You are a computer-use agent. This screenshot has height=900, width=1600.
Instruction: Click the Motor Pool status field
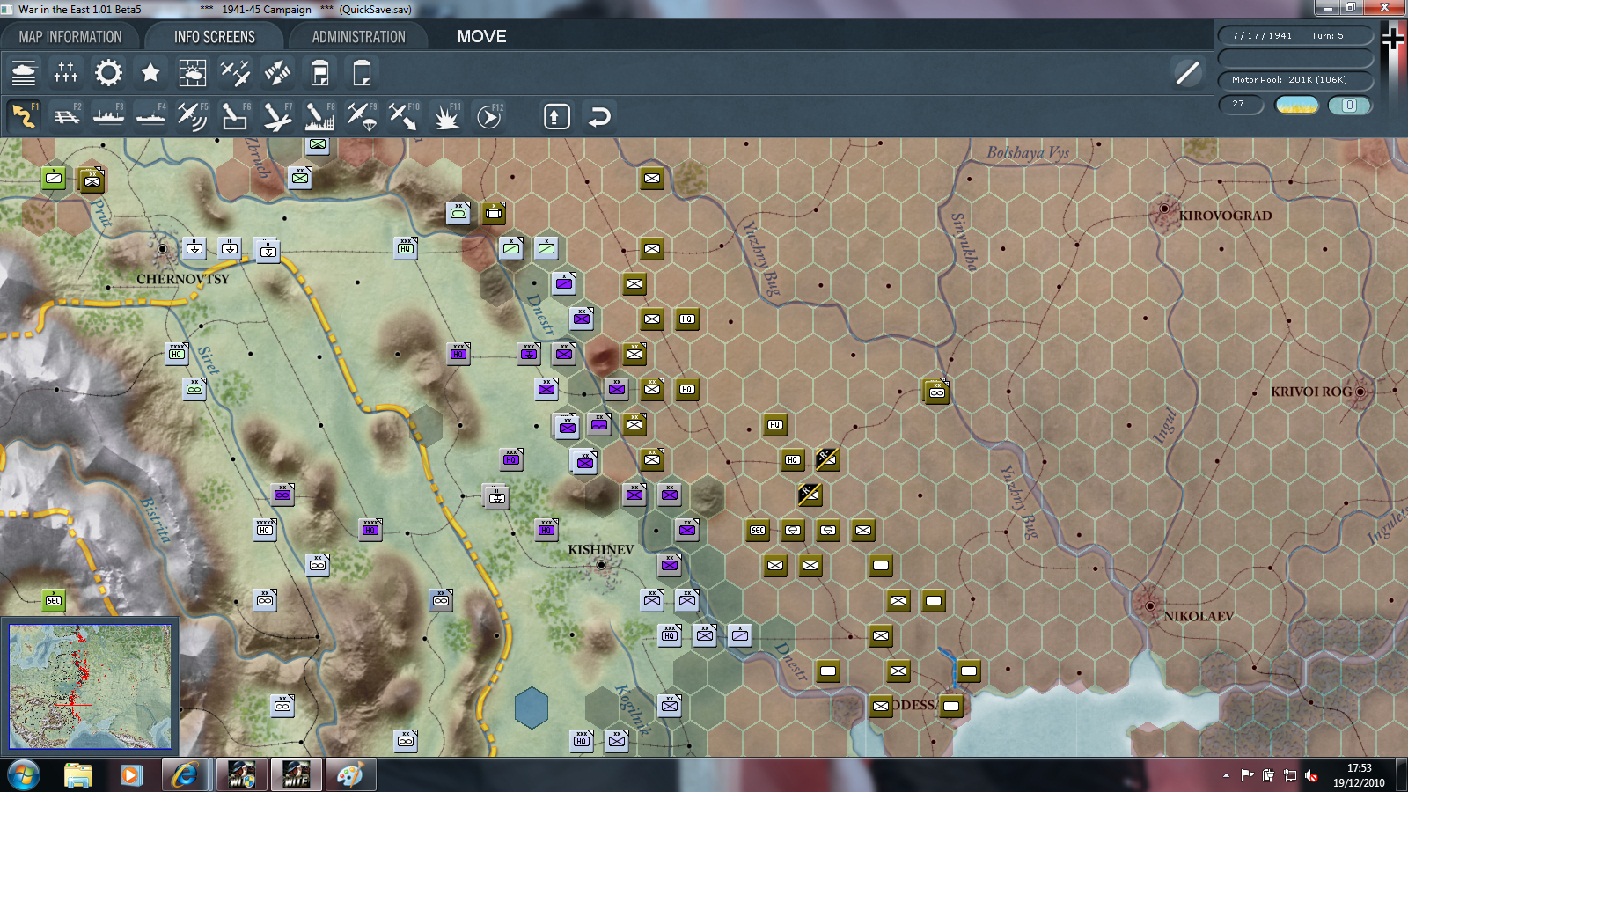[x=1295, y=80]
